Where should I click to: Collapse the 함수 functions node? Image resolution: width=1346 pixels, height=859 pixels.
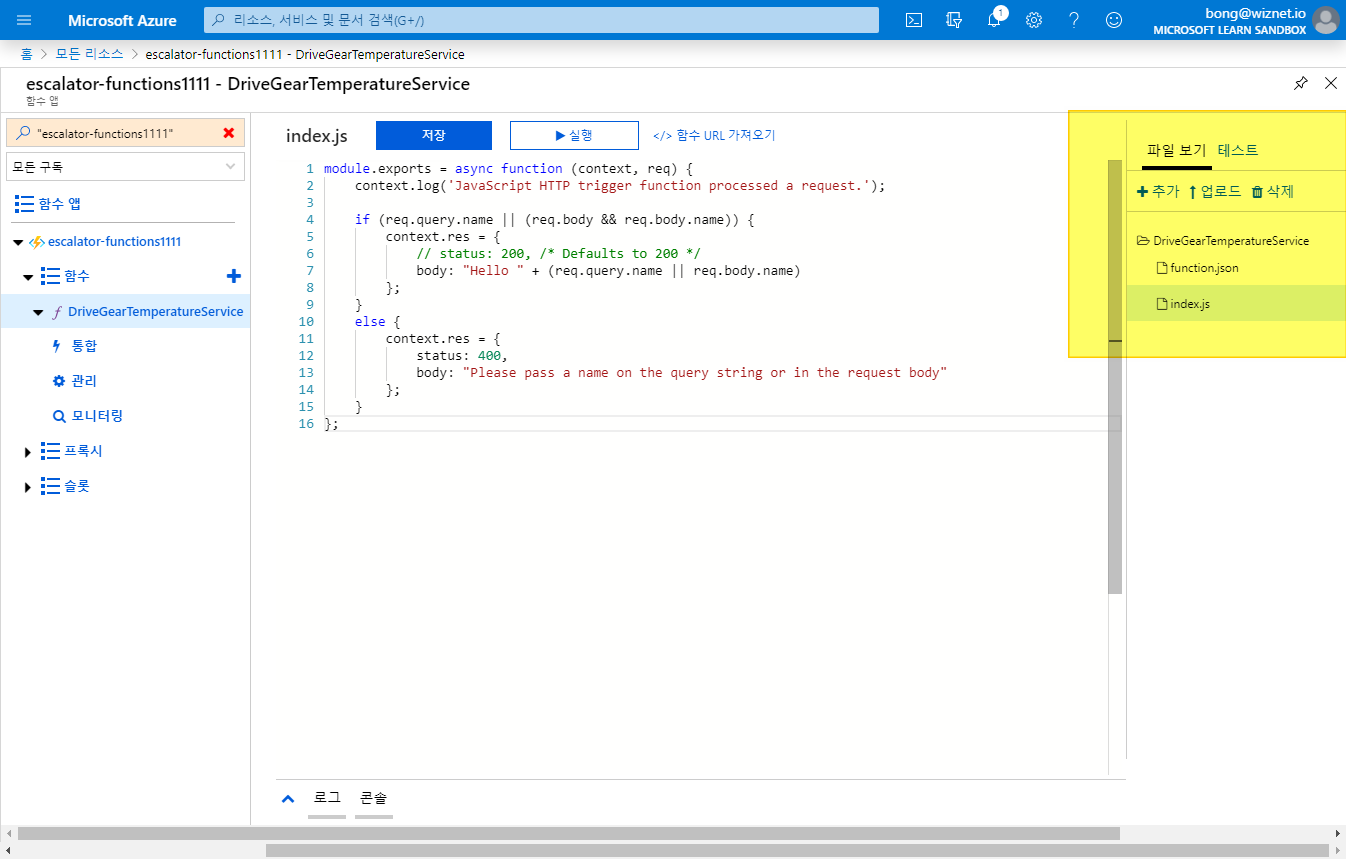point(28,276)
